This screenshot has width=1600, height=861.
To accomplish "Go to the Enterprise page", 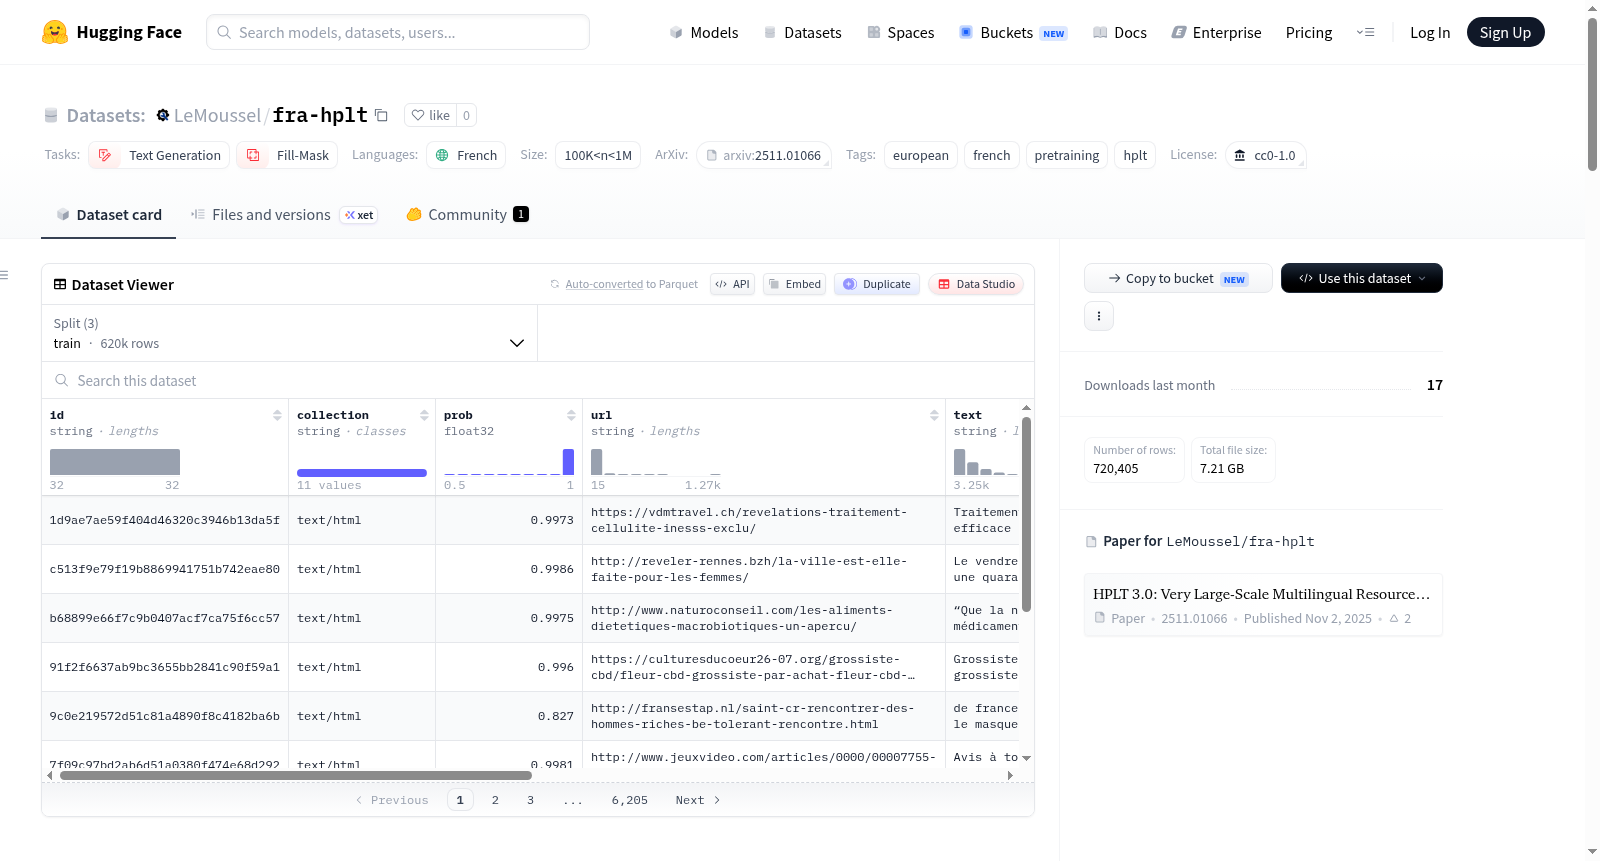I will coord(1216,32).
